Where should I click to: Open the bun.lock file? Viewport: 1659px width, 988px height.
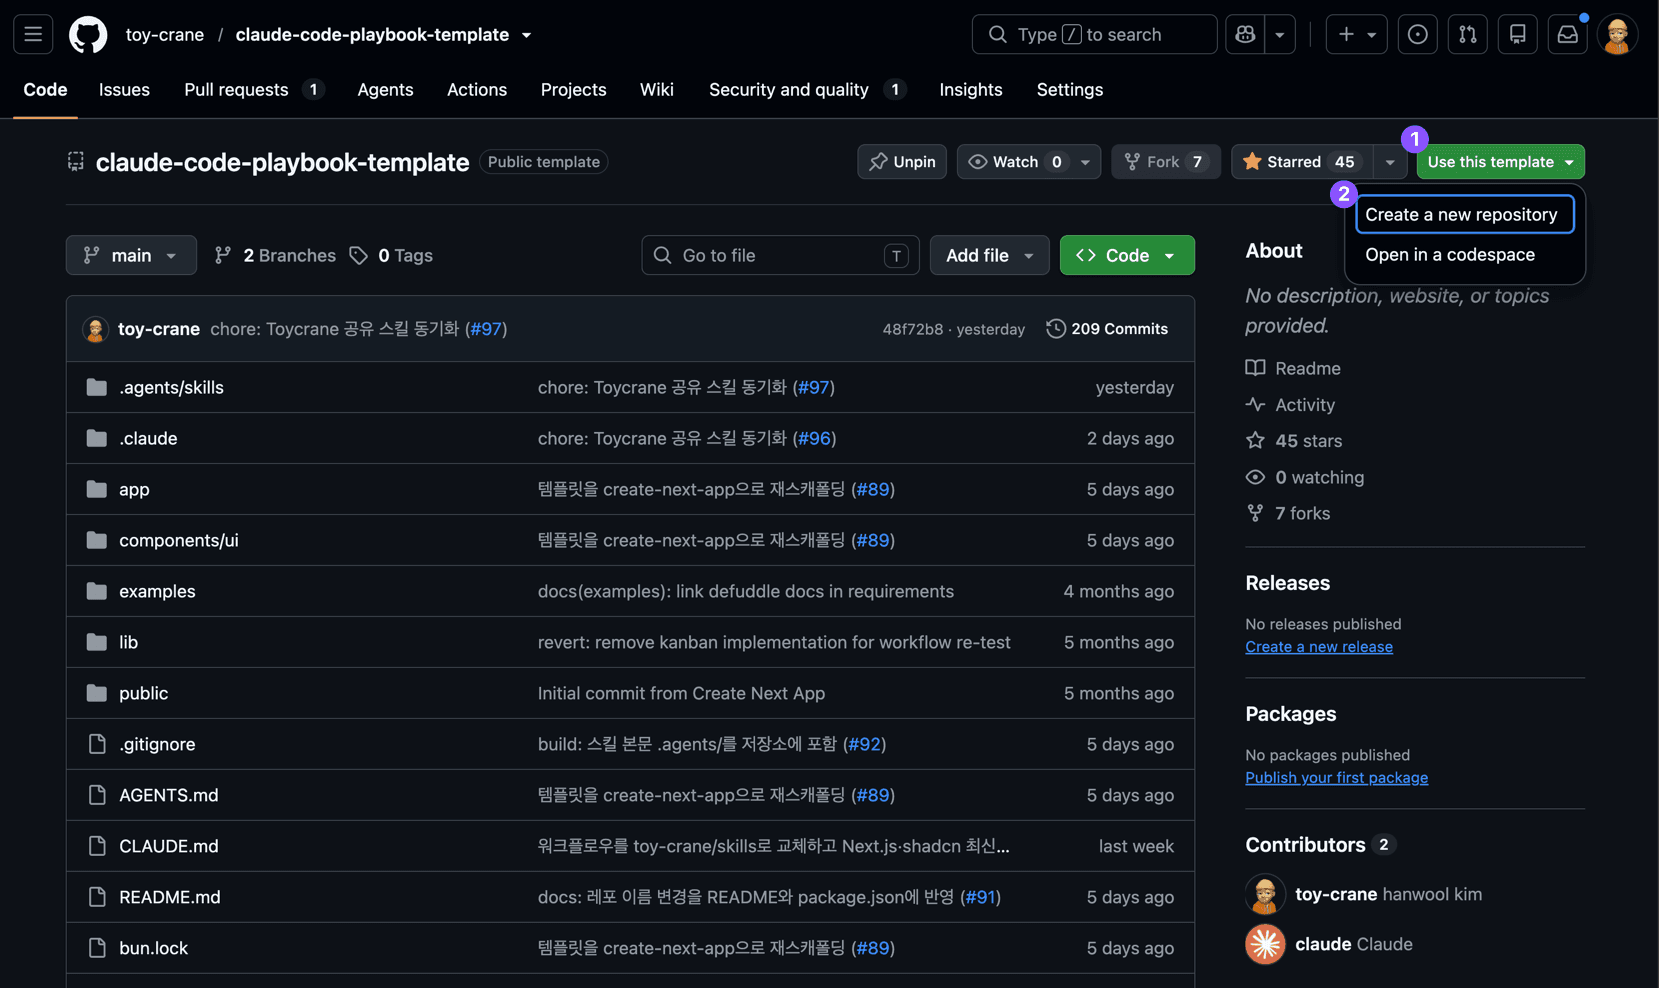click(153, 948)
